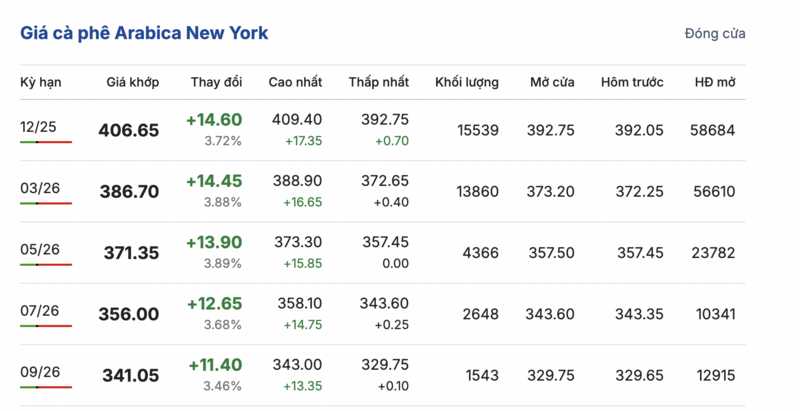Screen dimensions: 800x411
Task: Click the "HĐ mở" column header
Action: (x=713, y=82)
